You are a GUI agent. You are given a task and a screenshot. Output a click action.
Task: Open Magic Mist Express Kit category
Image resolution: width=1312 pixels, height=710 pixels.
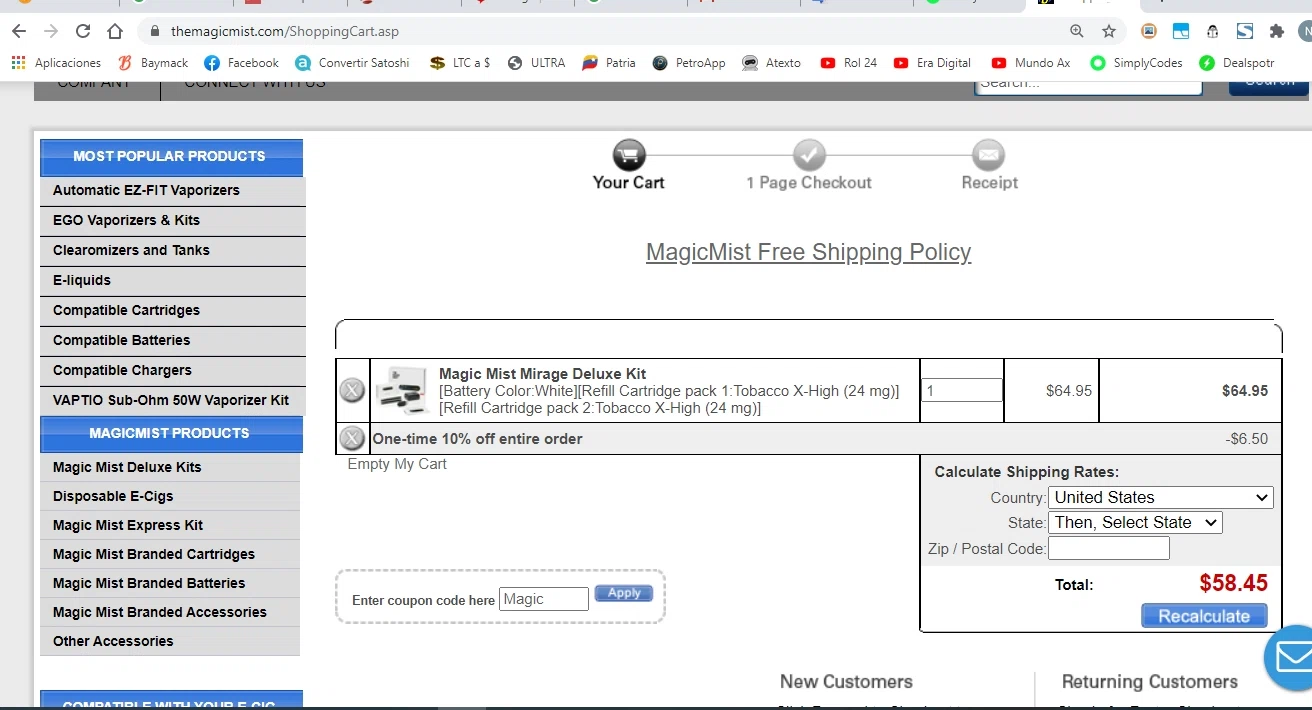[170, 525]
